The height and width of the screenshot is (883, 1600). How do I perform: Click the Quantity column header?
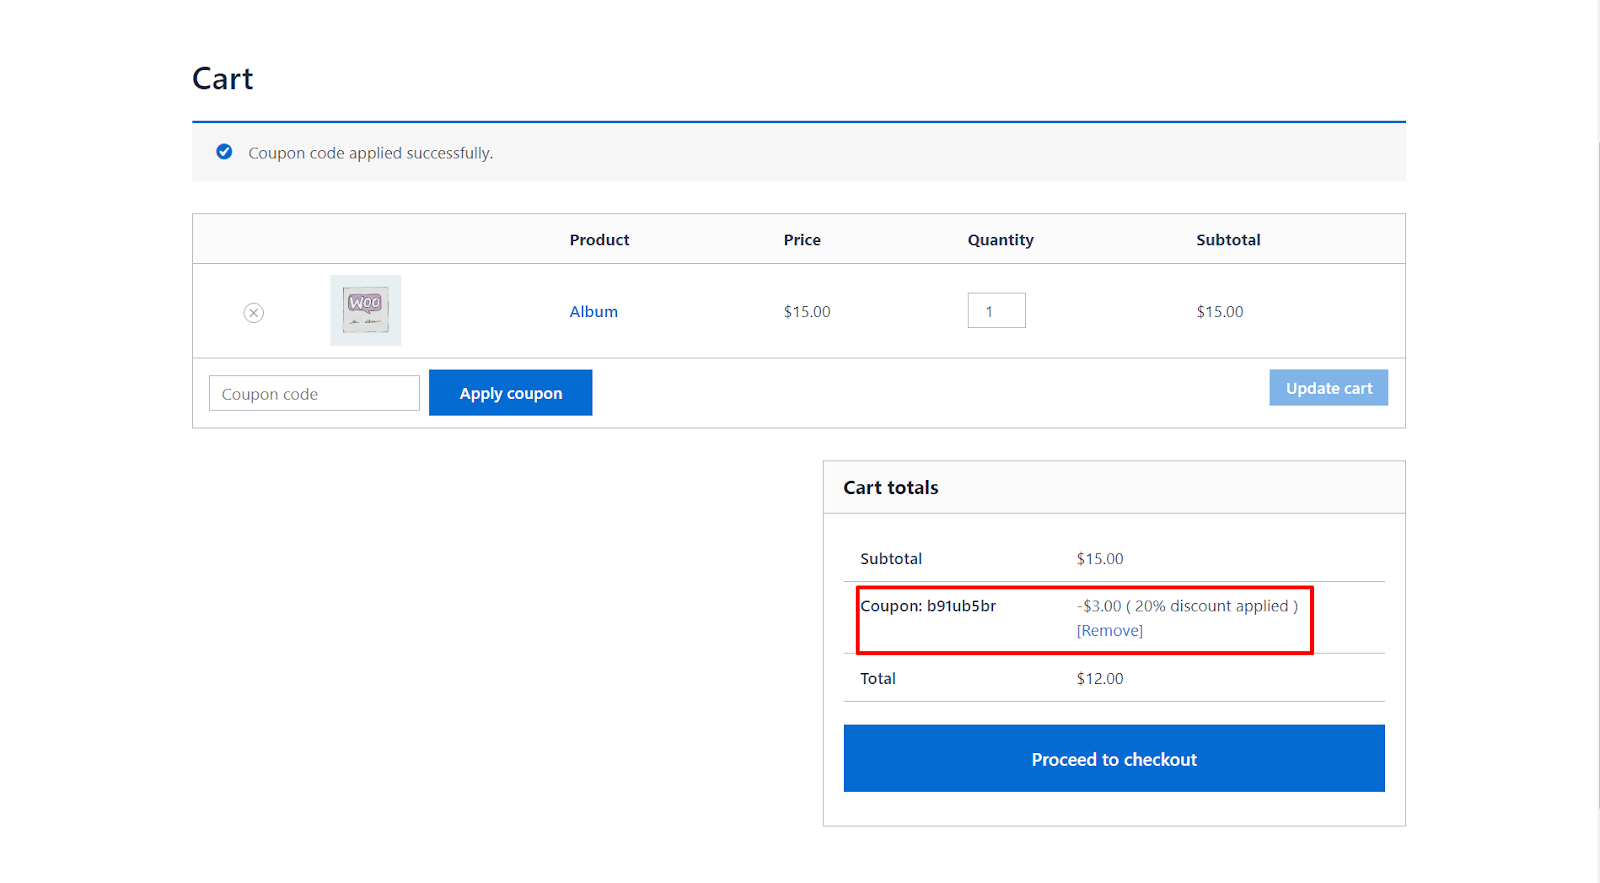tap(1000, 240)
